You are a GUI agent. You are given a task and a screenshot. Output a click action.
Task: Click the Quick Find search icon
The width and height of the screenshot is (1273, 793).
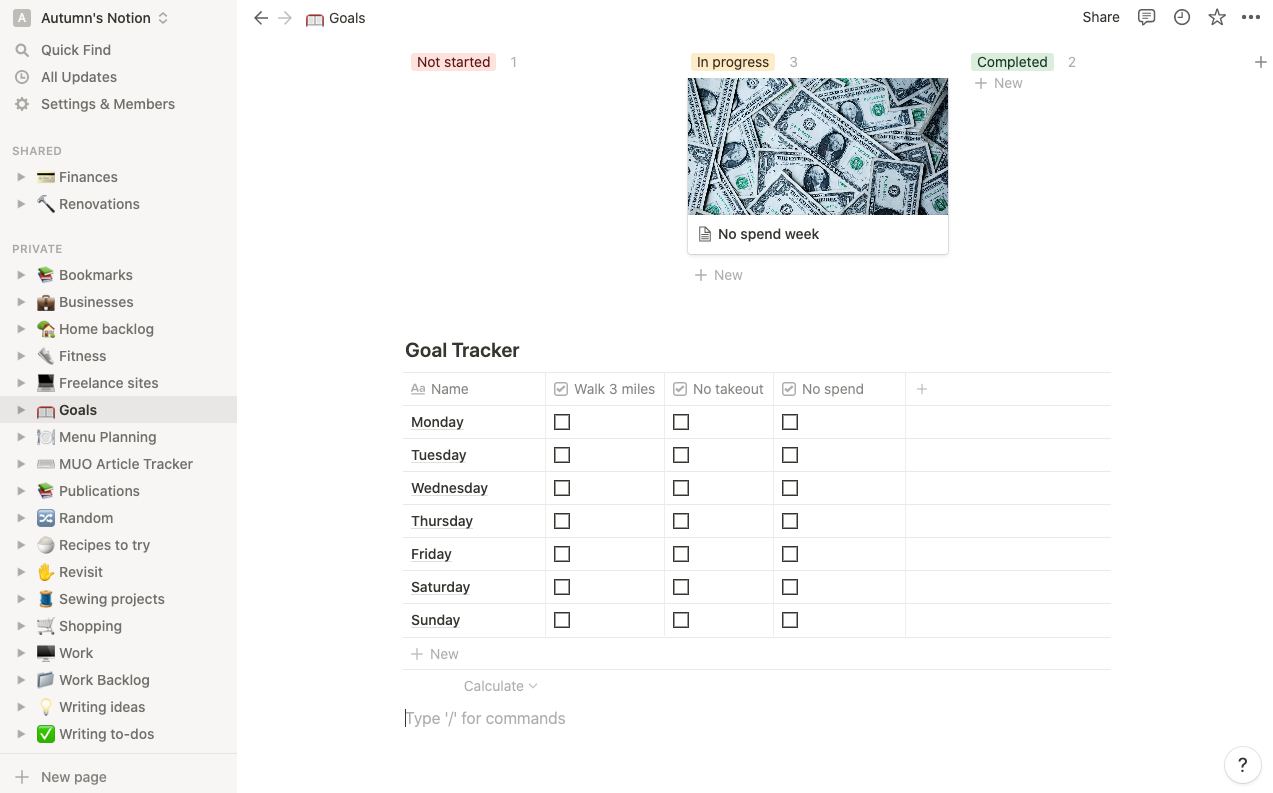coord(22,50)
